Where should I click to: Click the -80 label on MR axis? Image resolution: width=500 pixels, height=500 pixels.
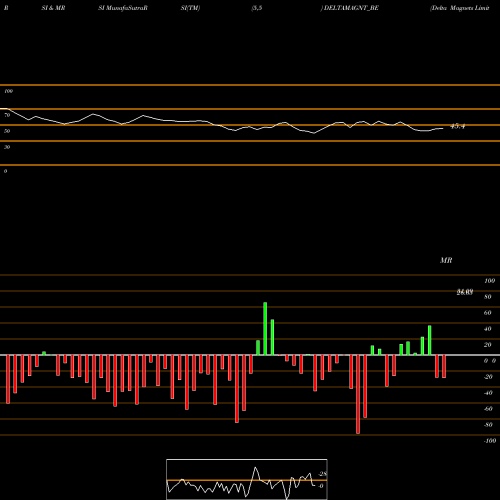point(488,425)
